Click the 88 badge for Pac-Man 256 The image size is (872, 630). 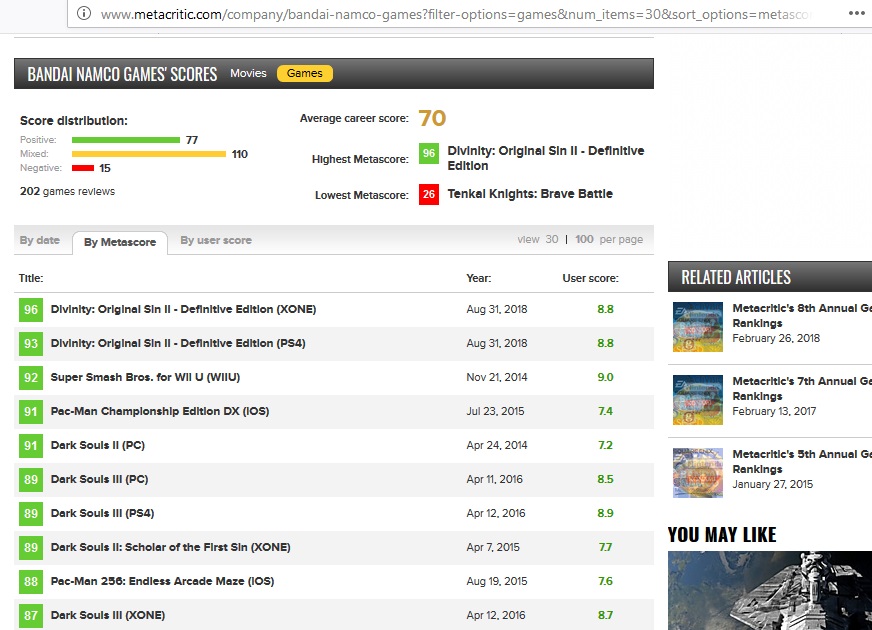(31, 581)
